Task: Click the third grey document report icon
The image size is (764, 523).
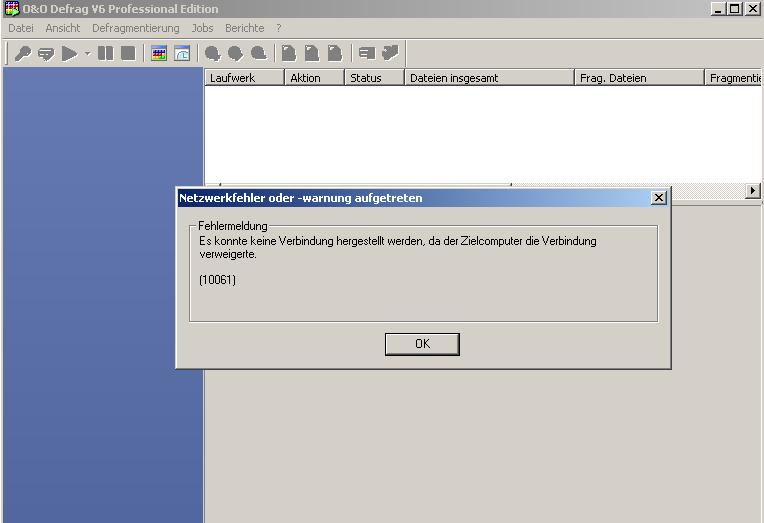Action: [335, 53]
